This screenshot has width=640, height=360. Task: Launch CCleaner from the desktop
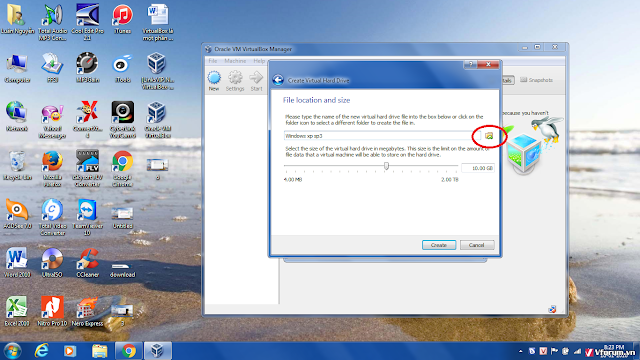coord(87,262)
